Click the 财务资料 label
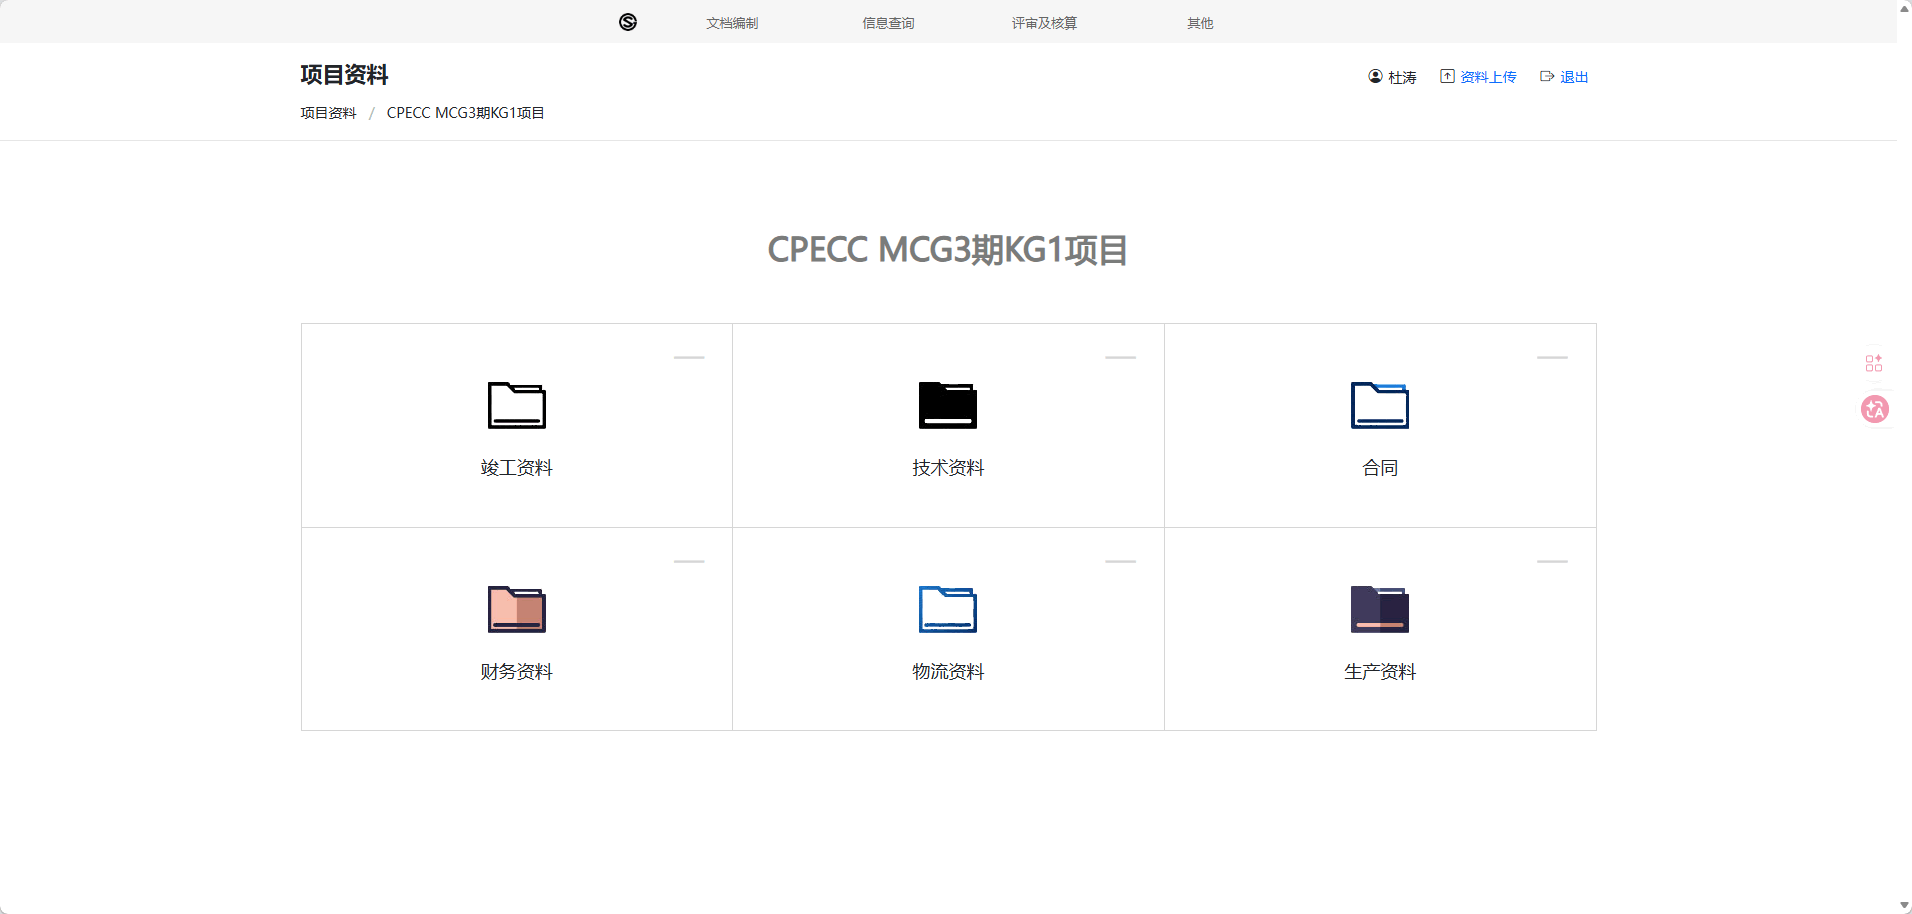 click(517, 671)
